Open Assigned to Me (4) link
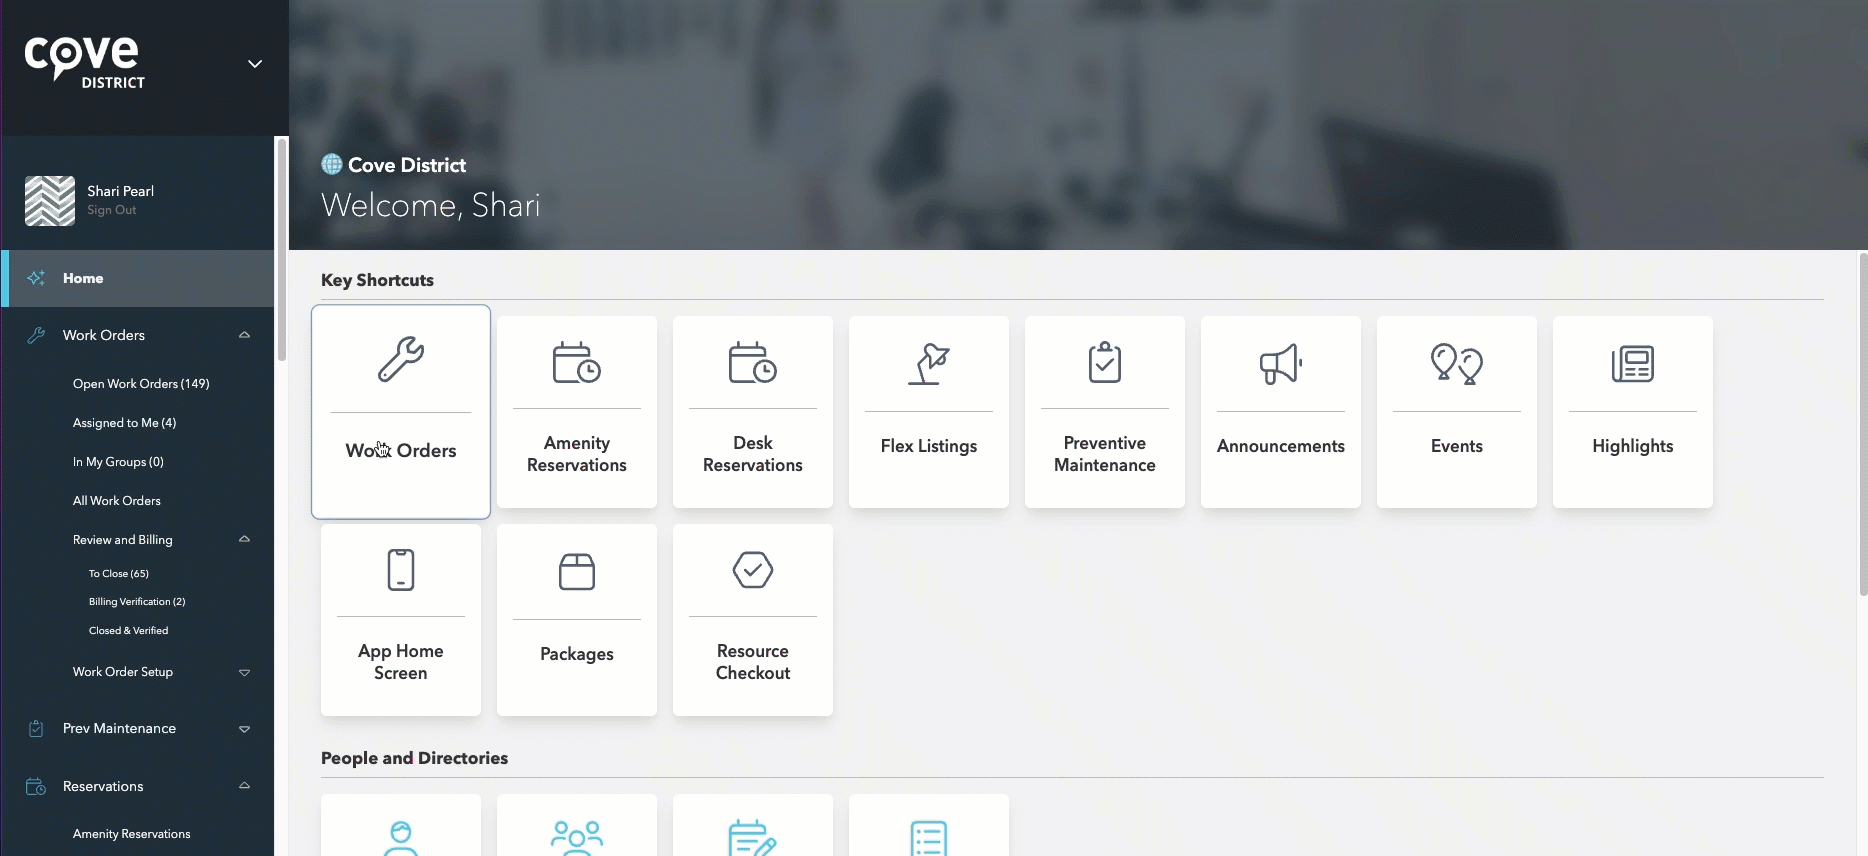This screenshot has height=856, width=1868. coord(124,423)
